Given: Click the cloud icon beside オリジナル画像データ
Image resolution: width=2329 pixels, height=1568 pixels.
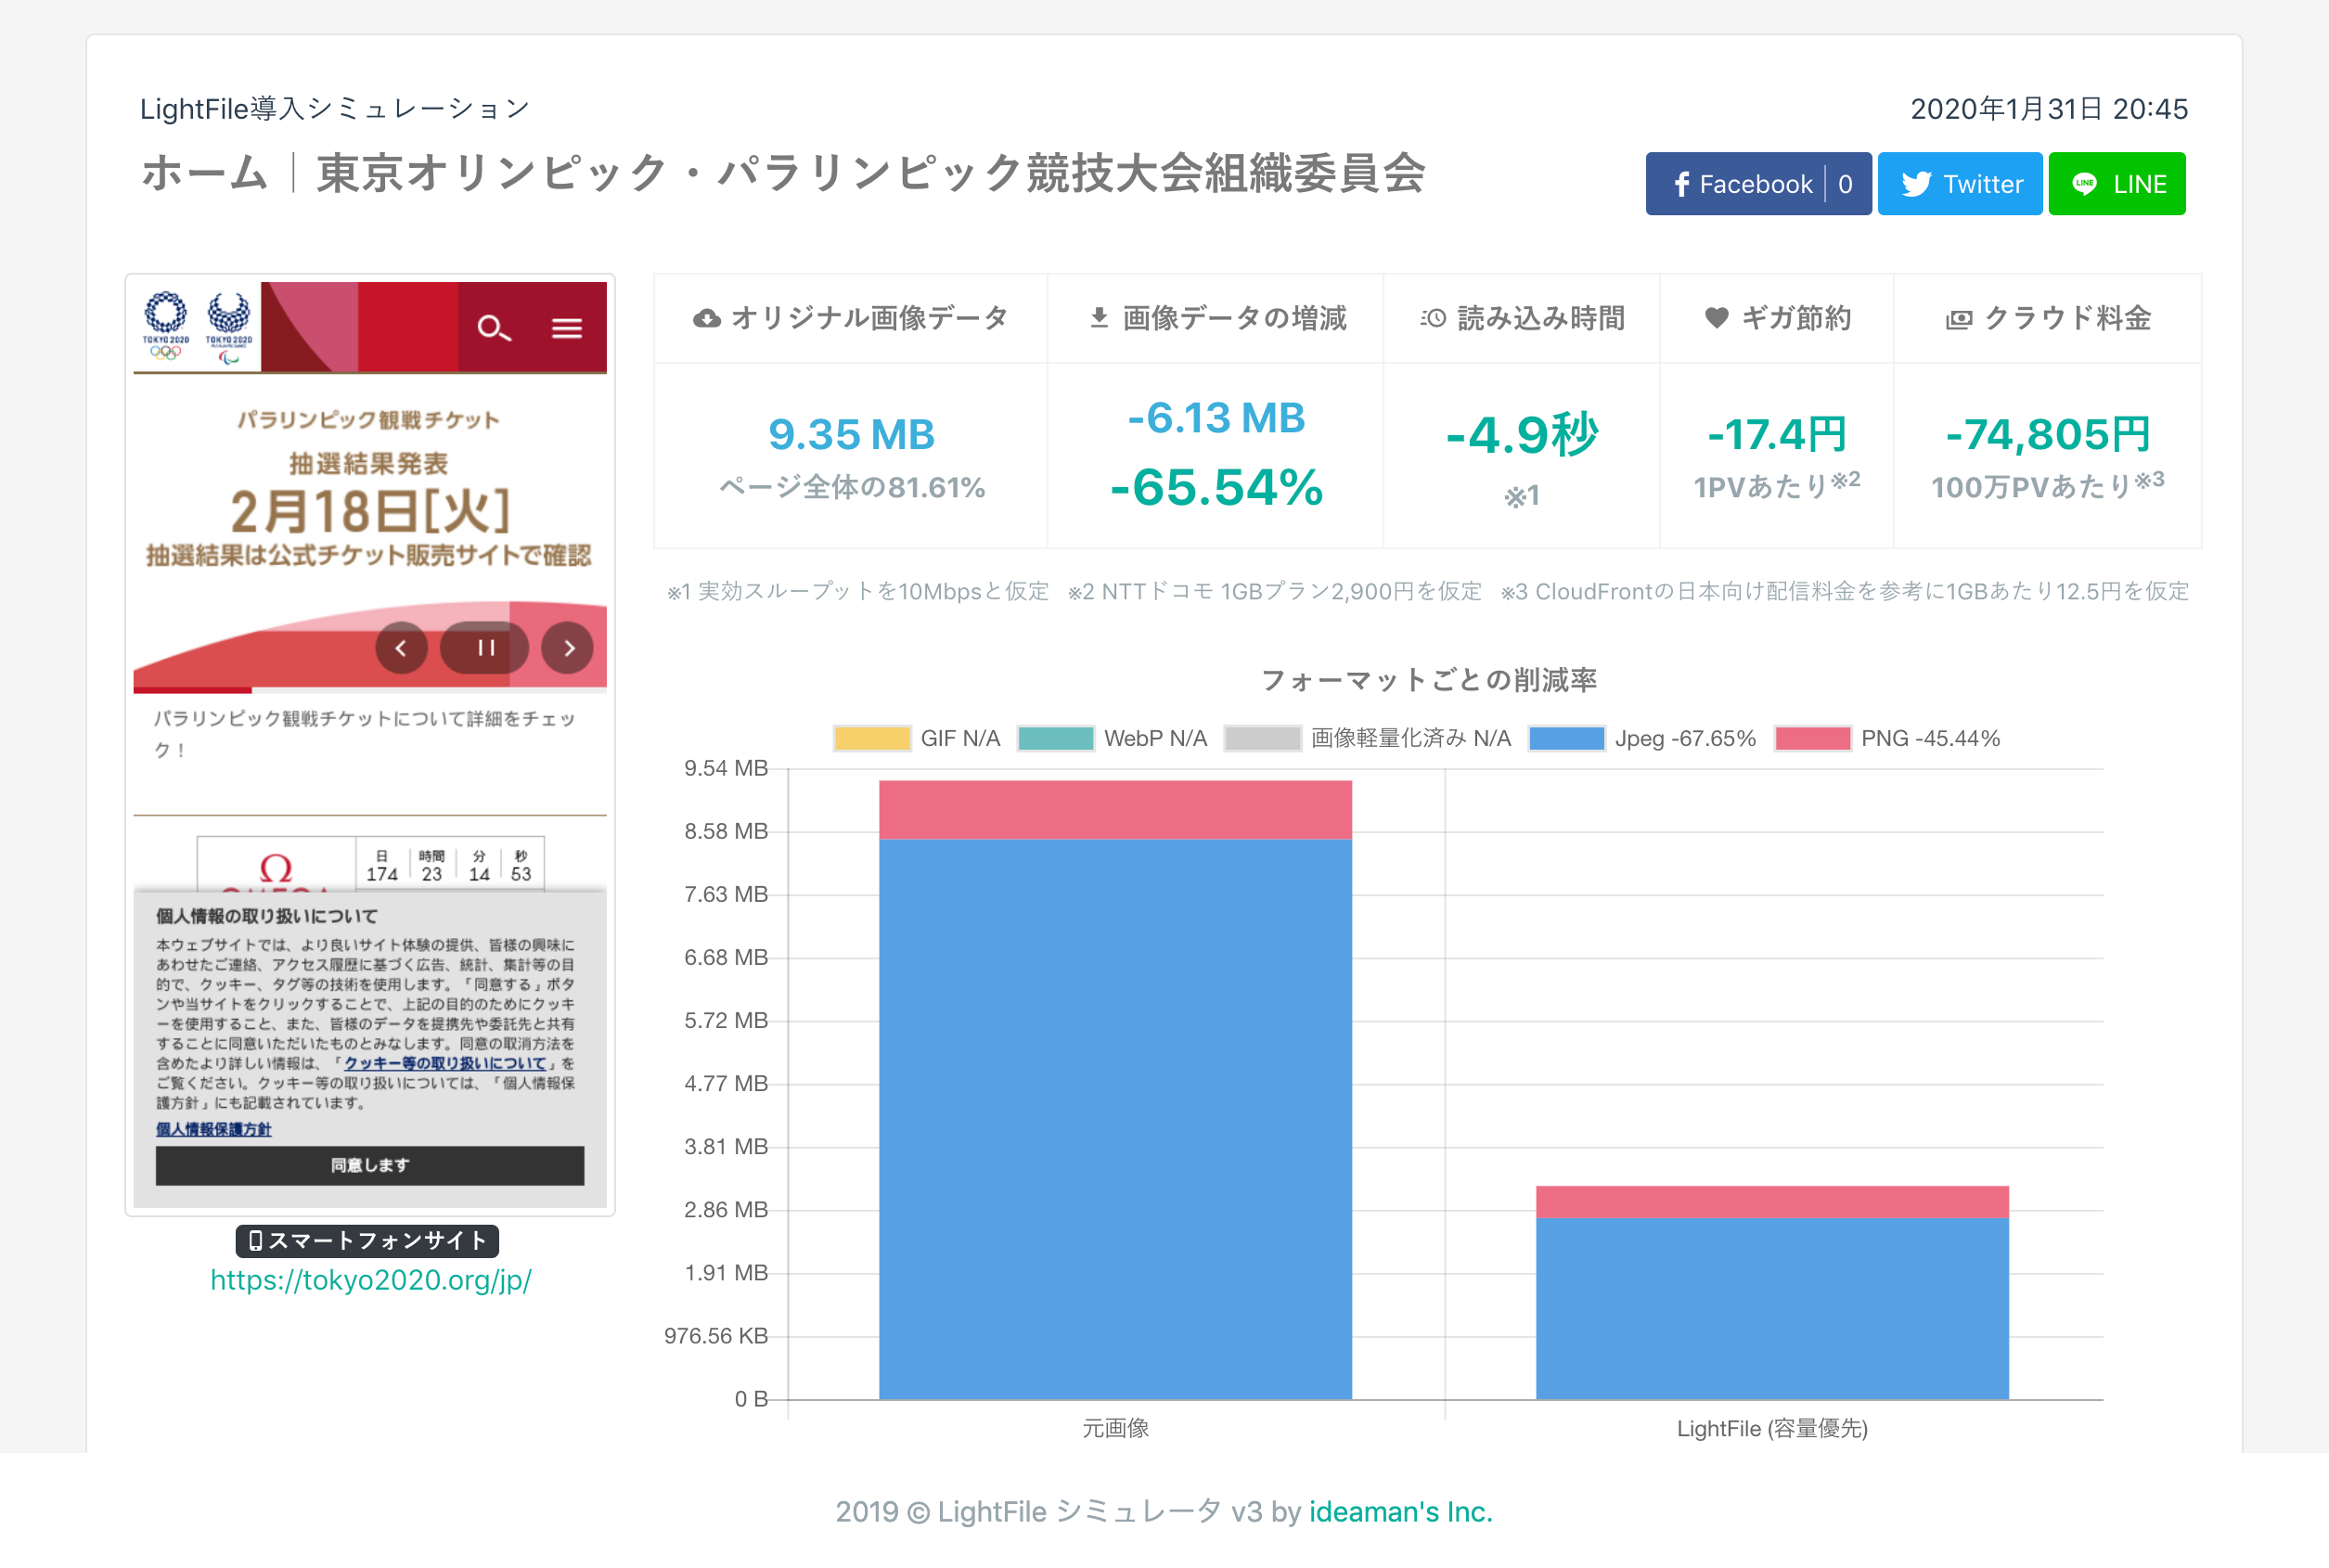Looking at the screenshot, I should (707, 319).
